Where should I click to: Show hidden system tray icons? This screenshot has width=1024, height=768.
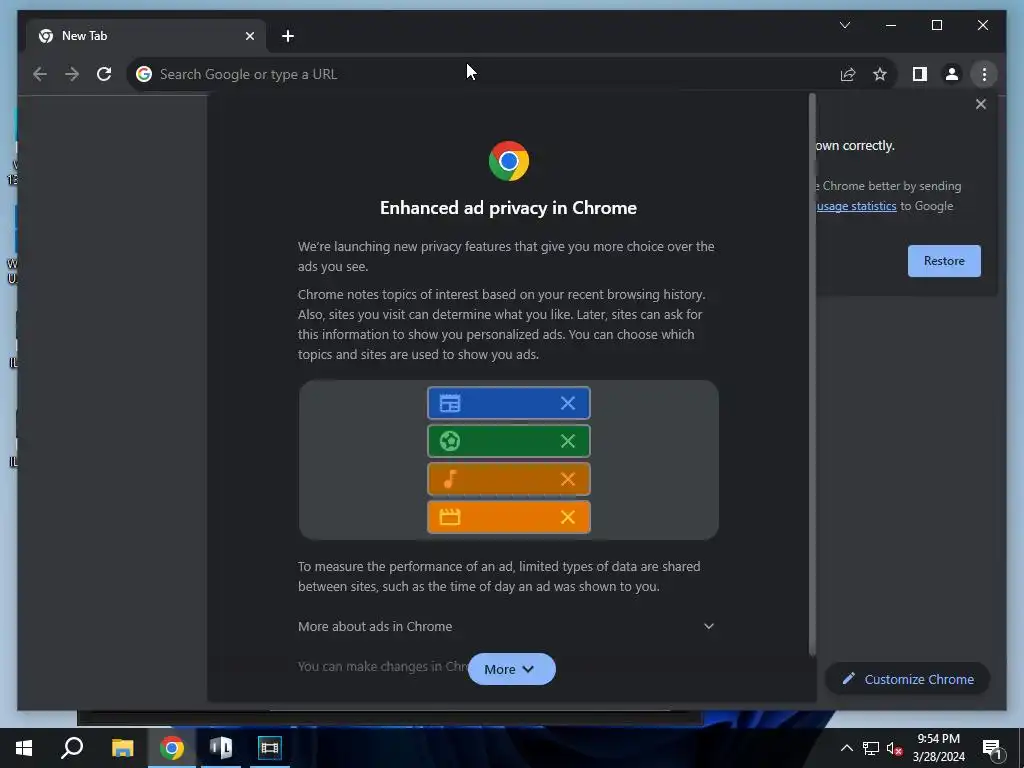(x=846, y=748)
